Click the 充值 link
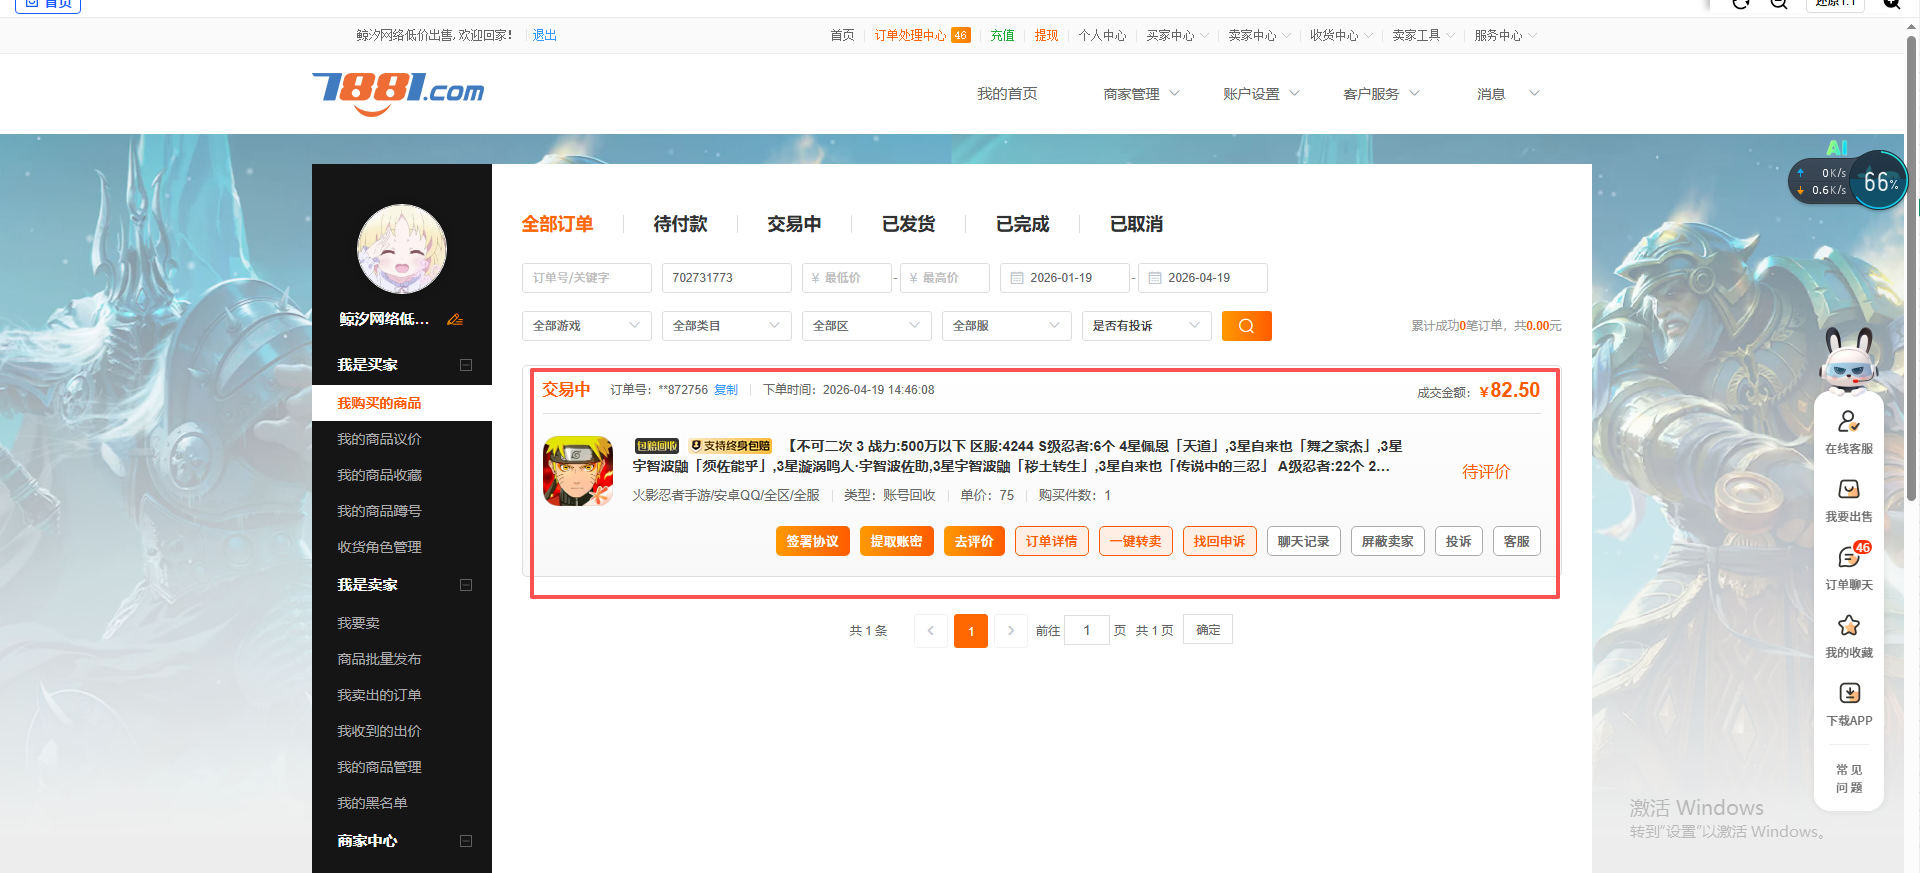 [x=1002, y=35]
